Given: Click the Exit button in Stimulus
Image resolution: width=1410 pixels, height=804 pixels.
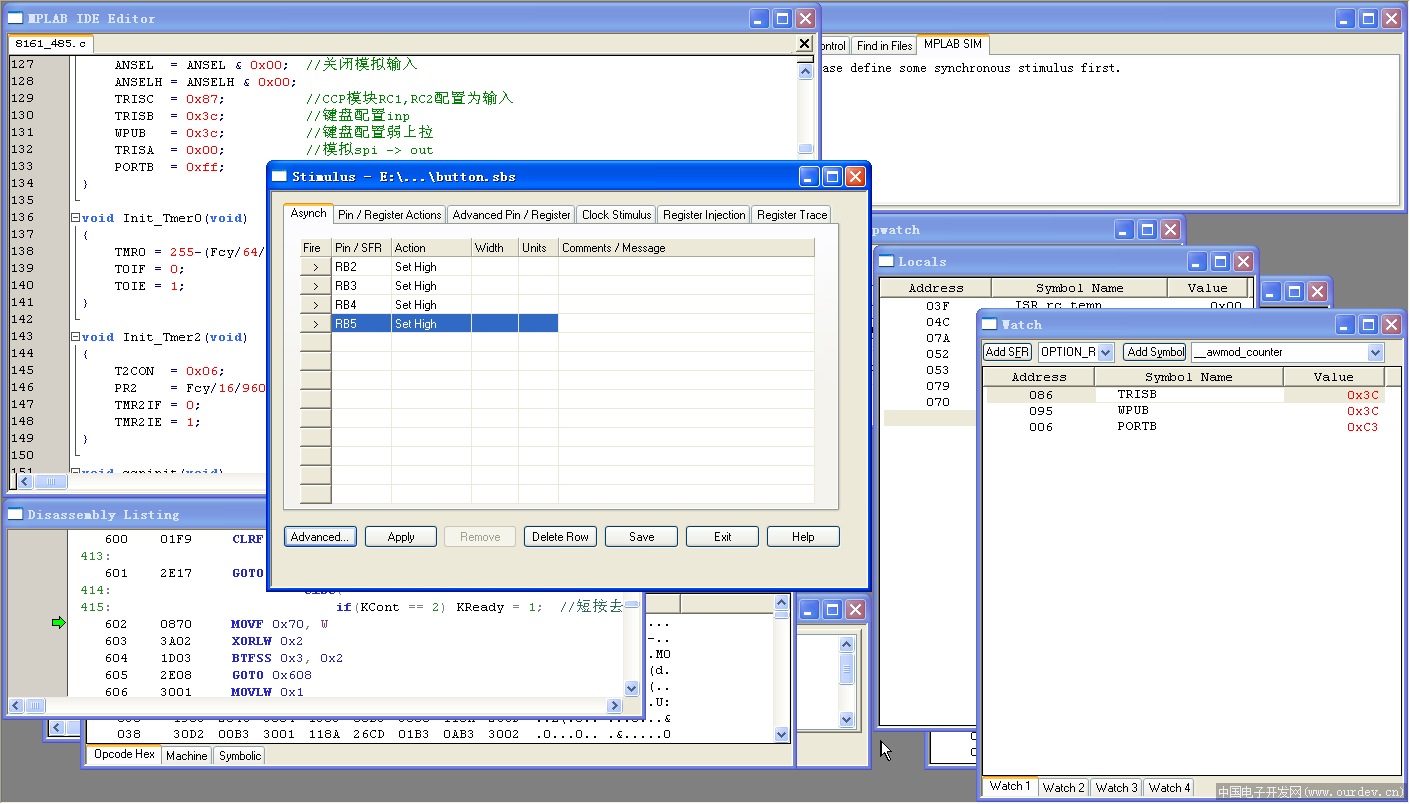Looking at the screenshot, I should (x=723, y=537).
